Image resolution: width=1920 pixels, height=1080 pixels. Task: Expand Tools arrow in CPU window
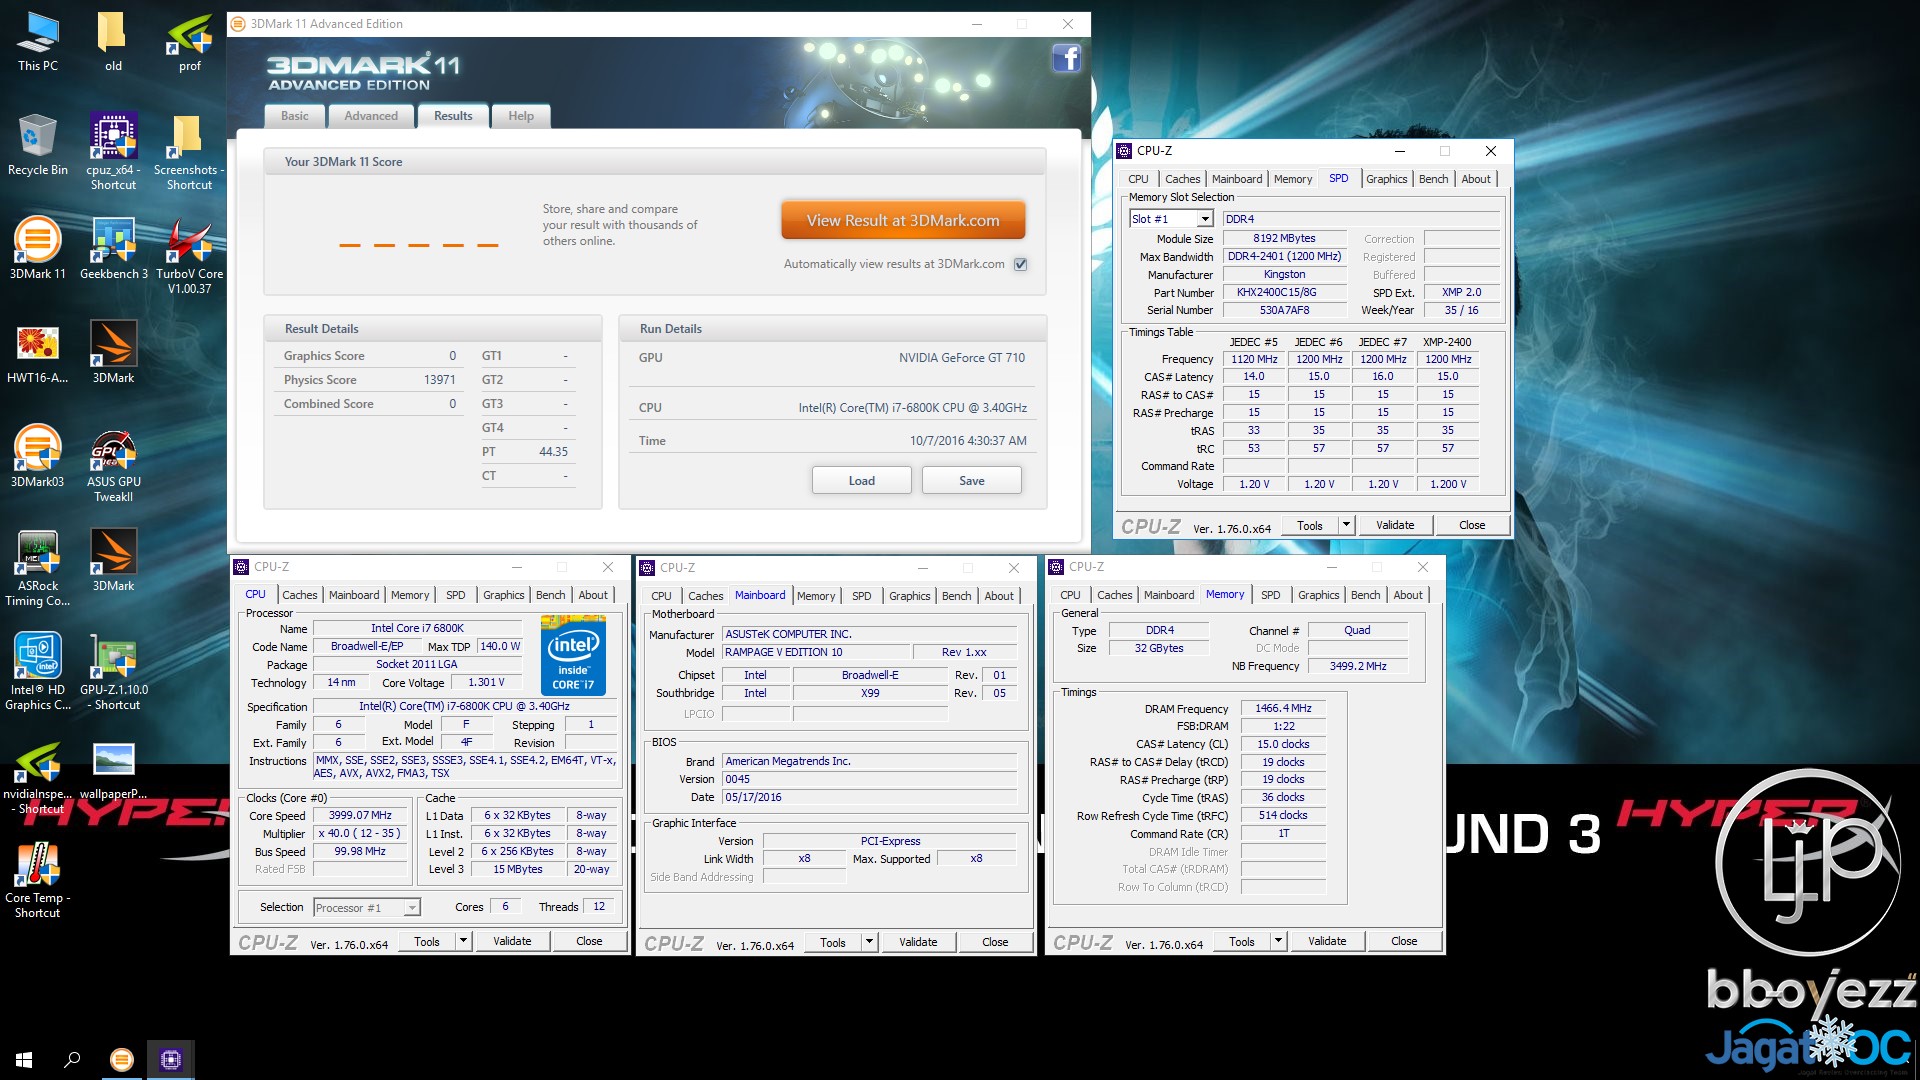click(x=463, y=941)
